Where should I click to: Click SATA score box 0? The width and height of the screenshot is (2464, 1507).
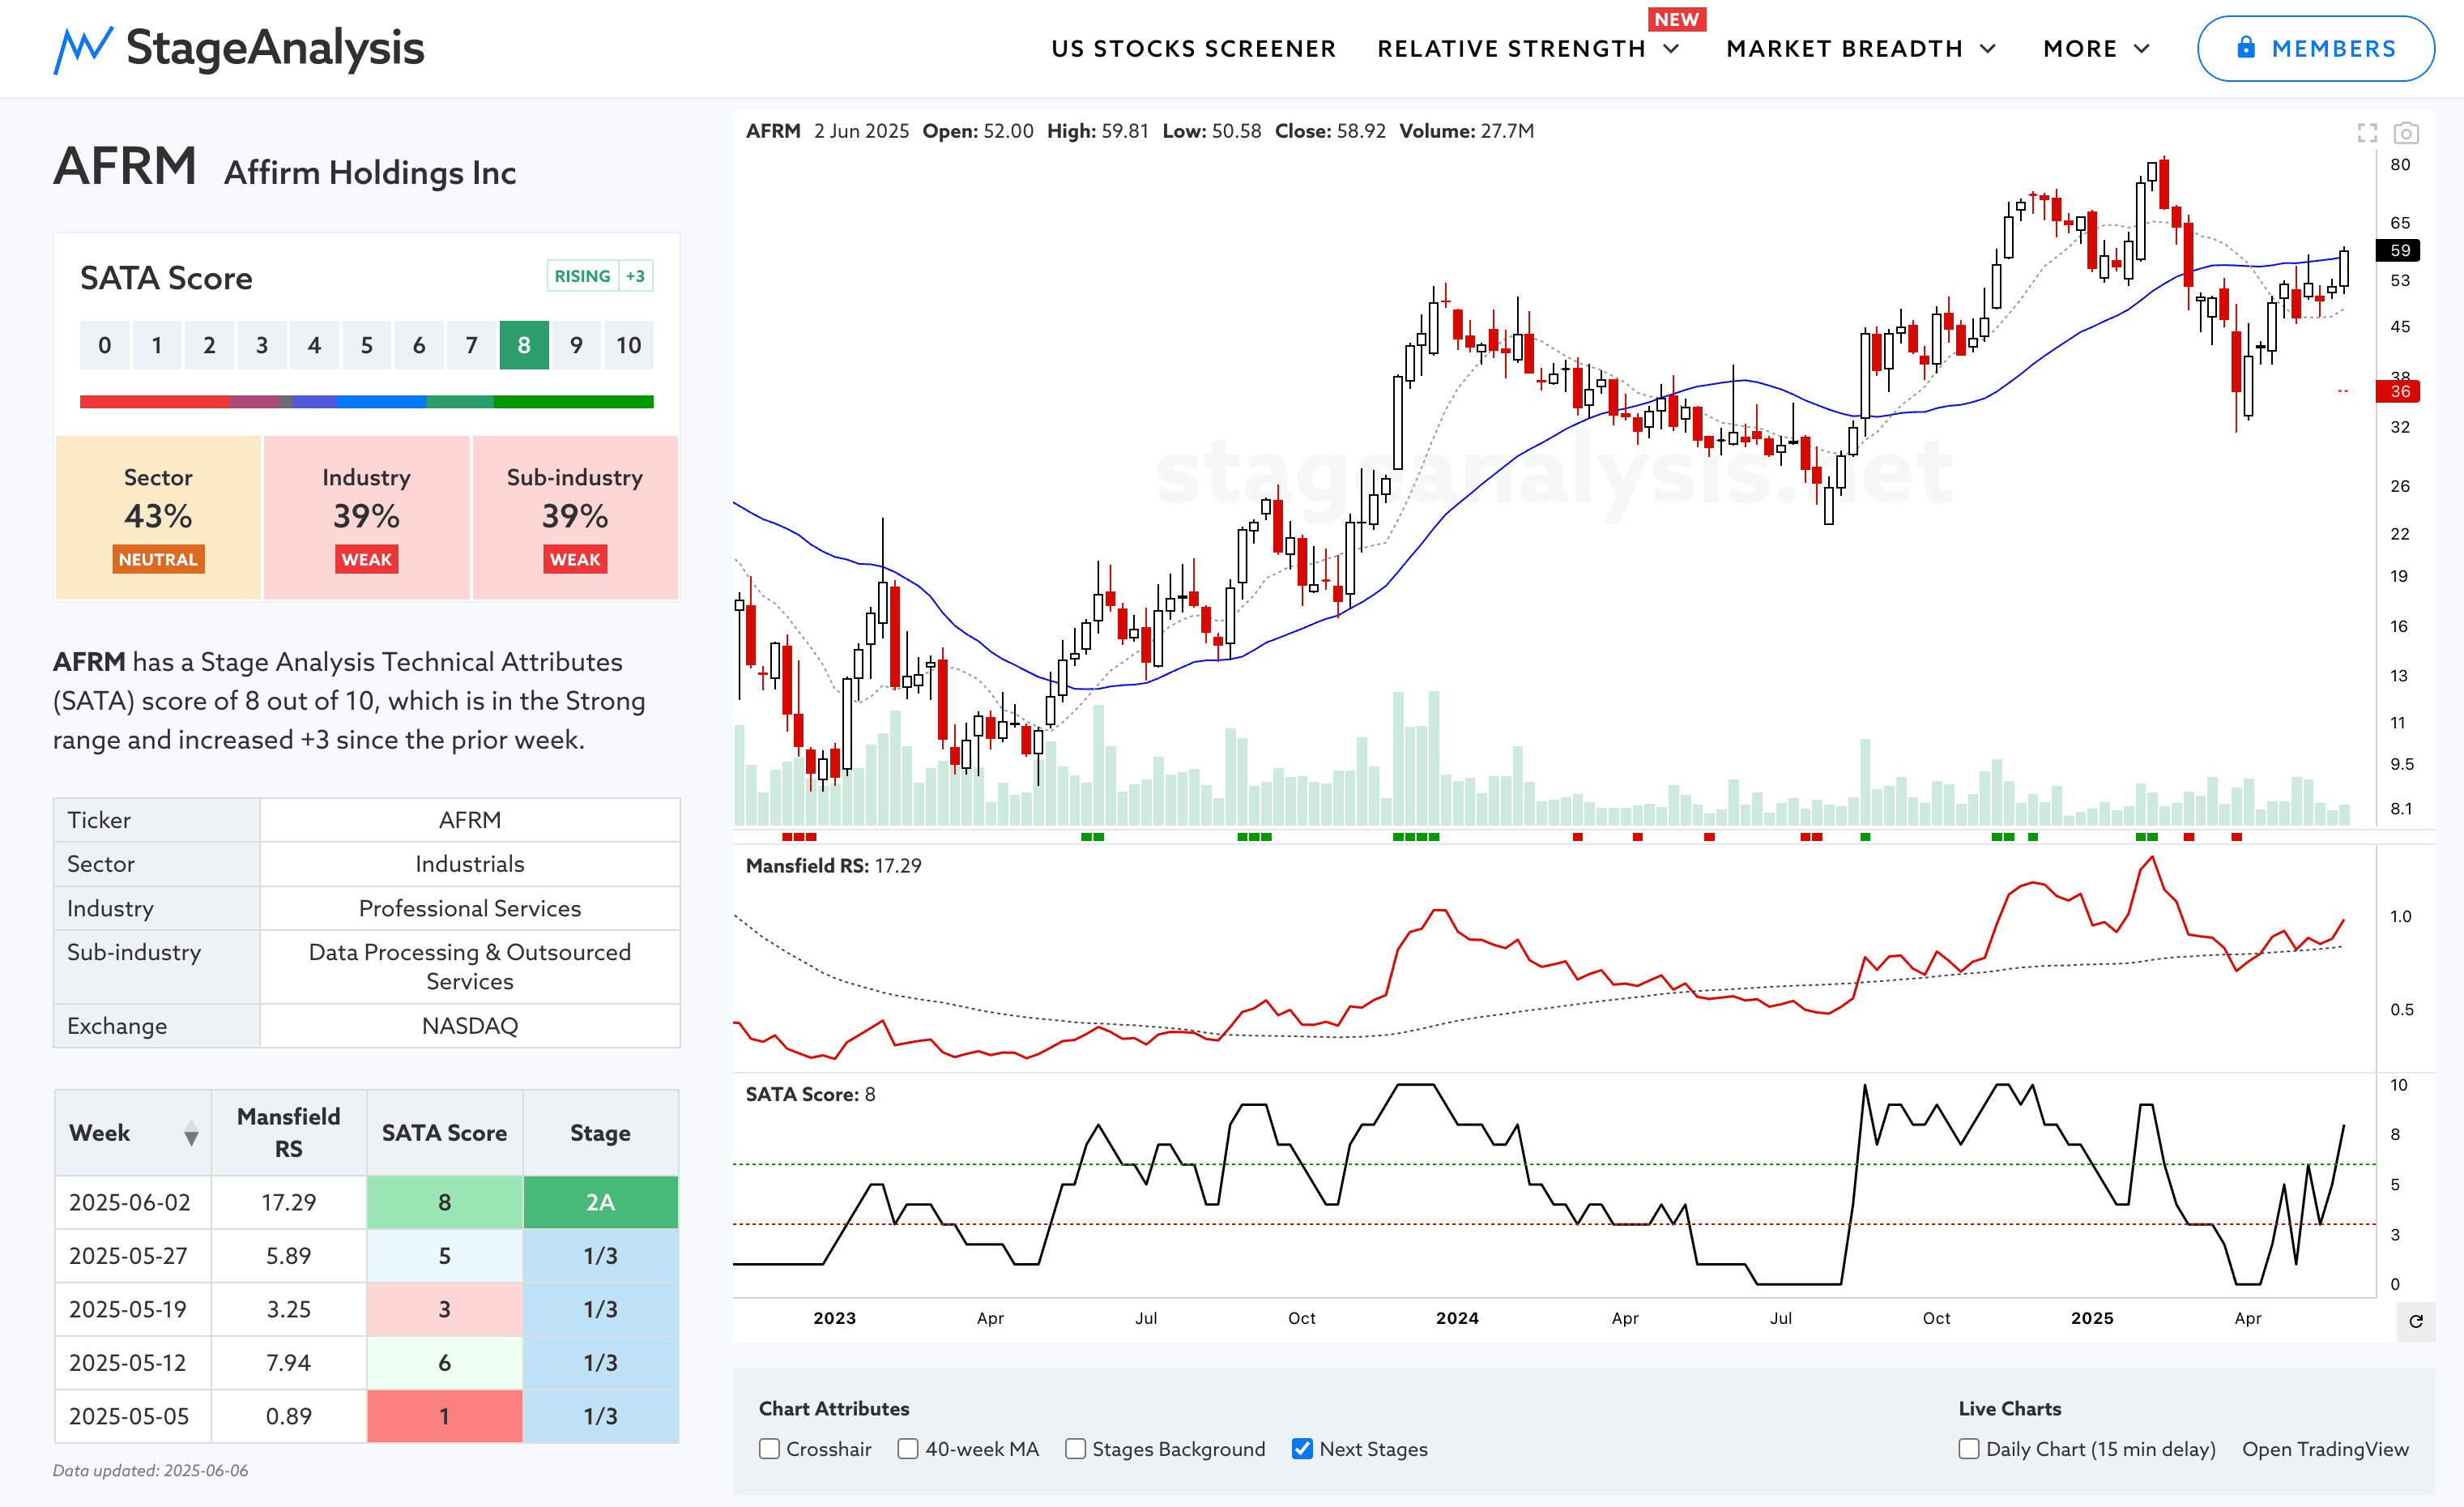(105, 345)
